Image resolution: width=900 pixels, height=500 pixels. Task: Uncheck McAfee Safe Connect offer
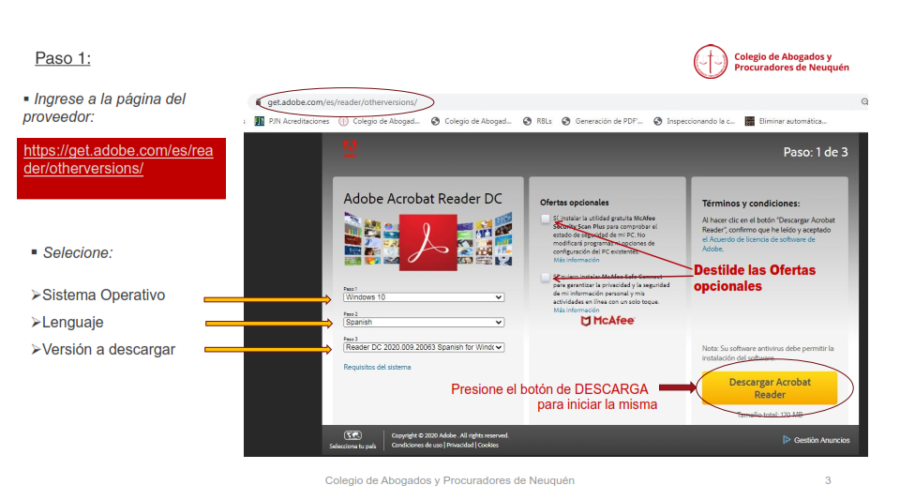click(545, 278)
